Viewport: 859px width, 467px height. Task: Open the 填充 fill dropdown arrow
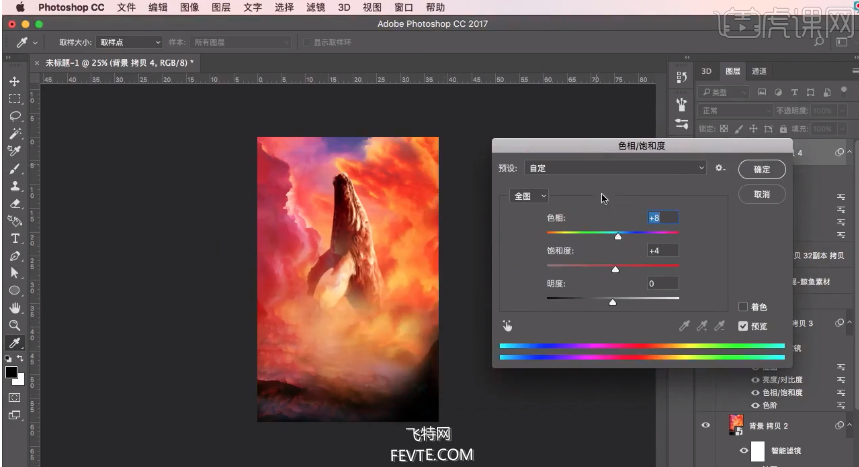click(843, 129)
